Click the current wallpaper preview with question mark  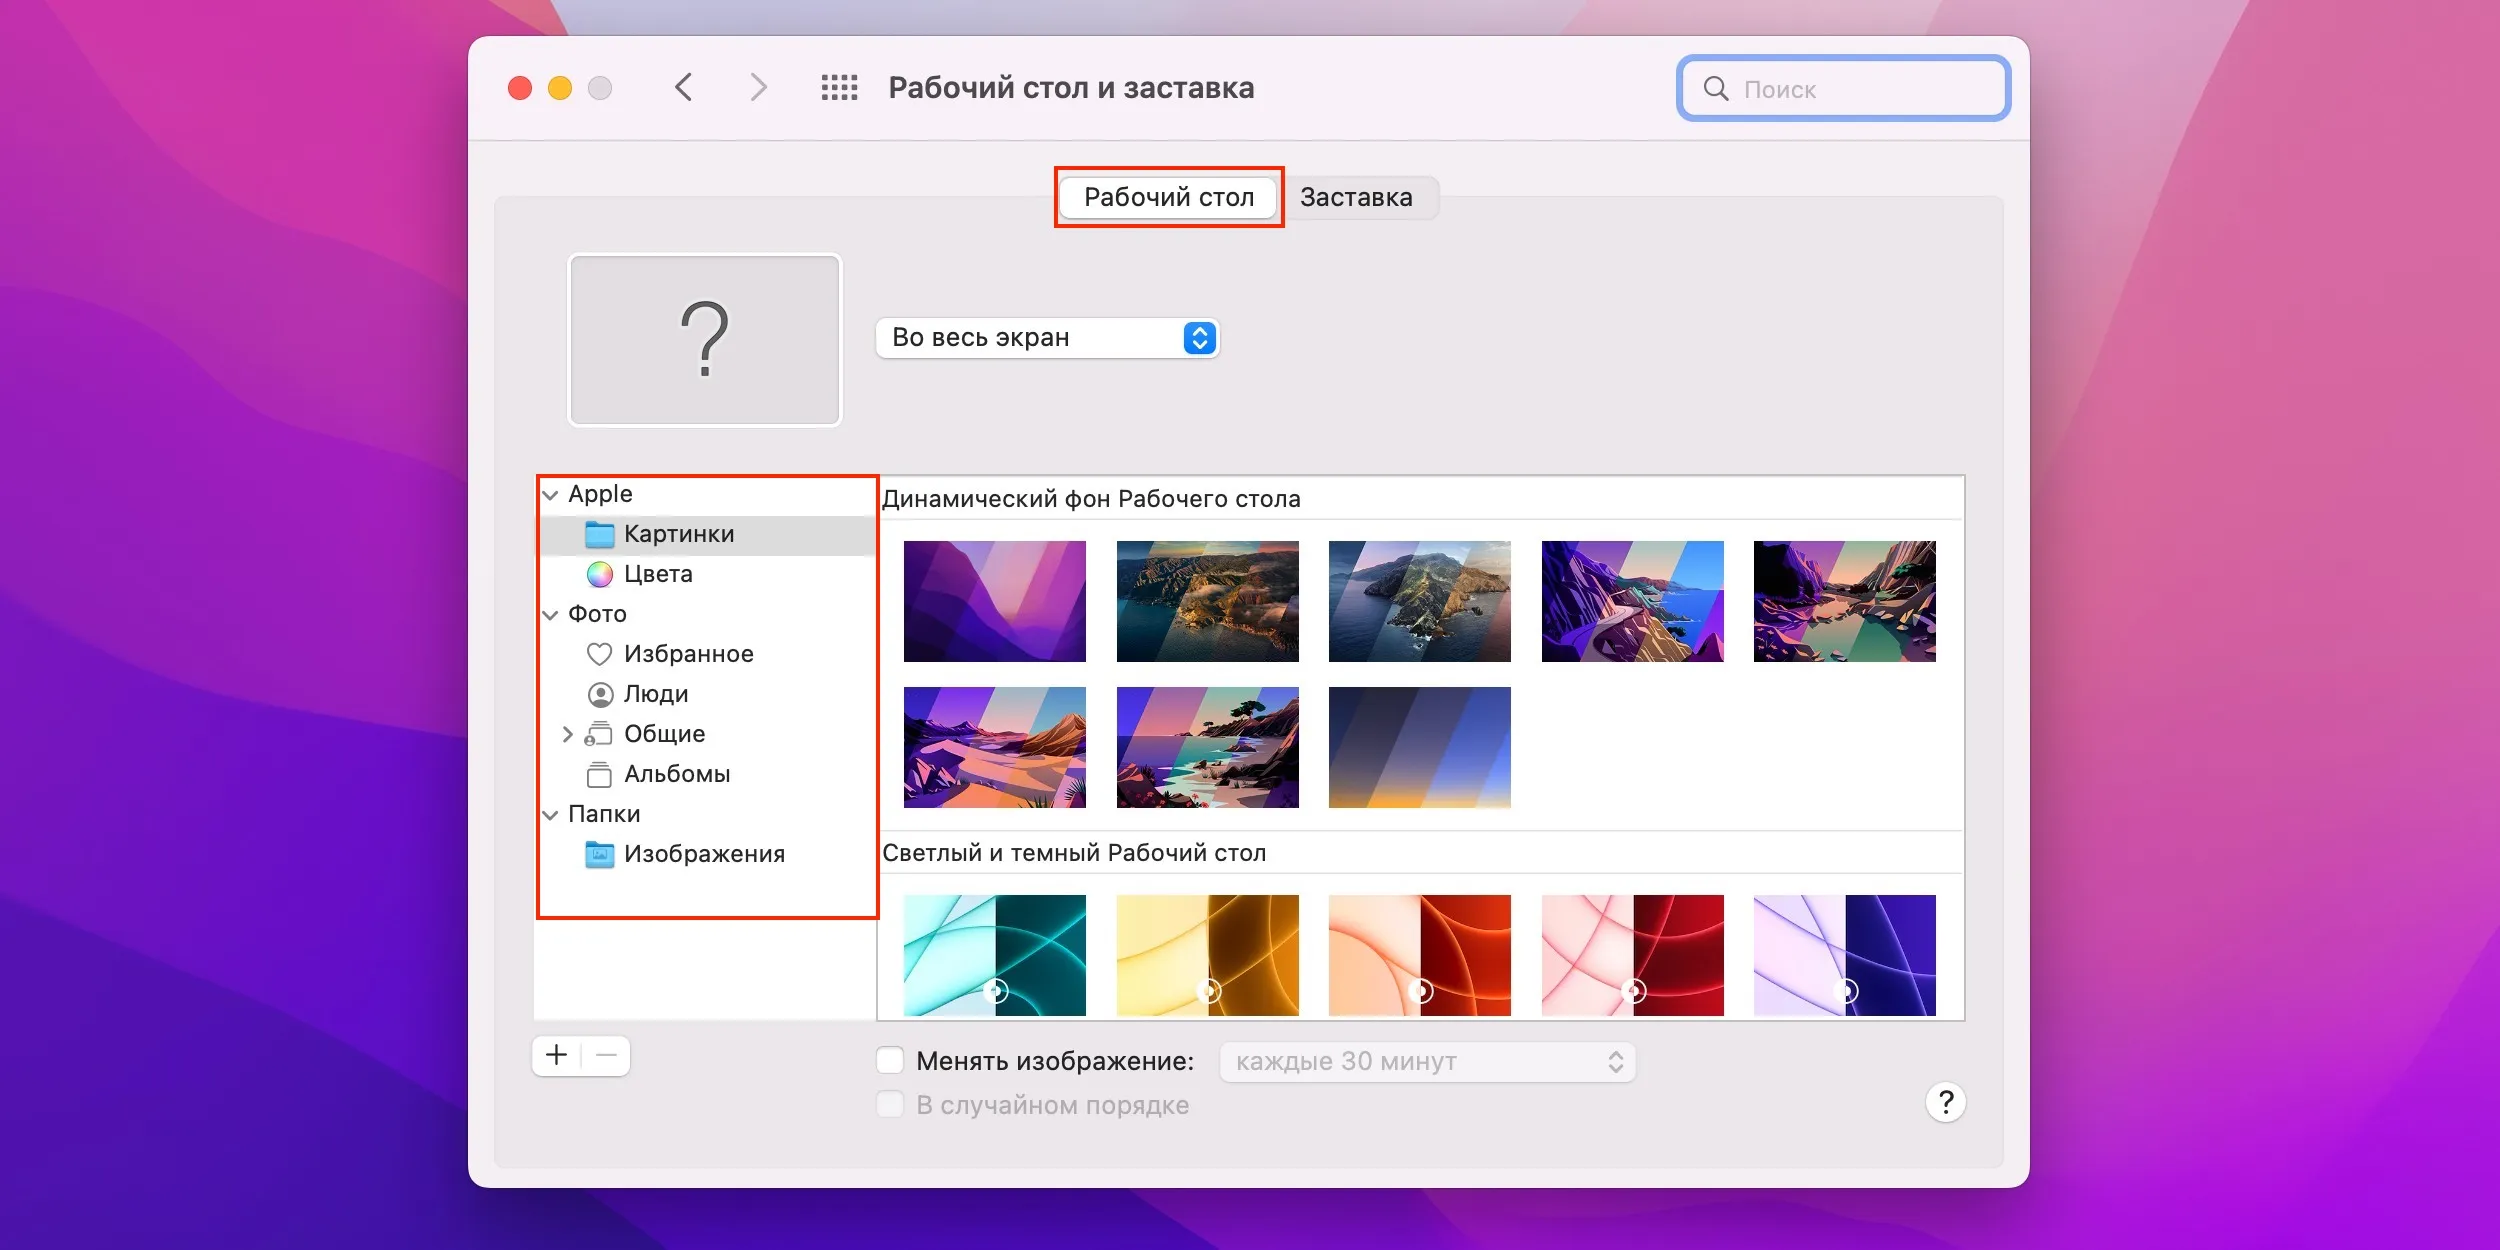coord(705,340)
